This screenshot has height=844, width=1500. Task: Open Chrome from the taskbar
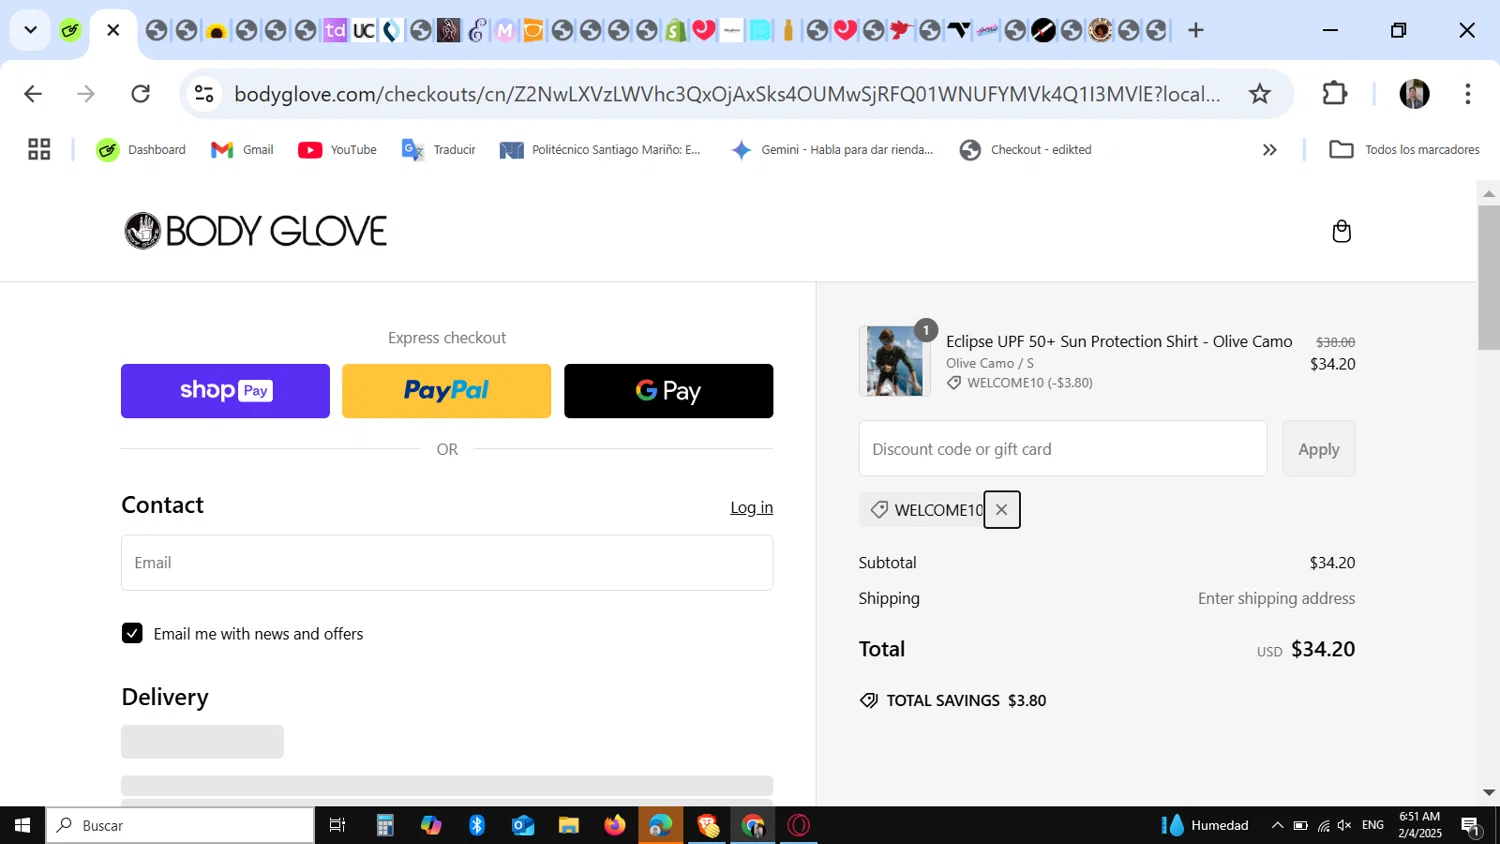coord(753,825)
